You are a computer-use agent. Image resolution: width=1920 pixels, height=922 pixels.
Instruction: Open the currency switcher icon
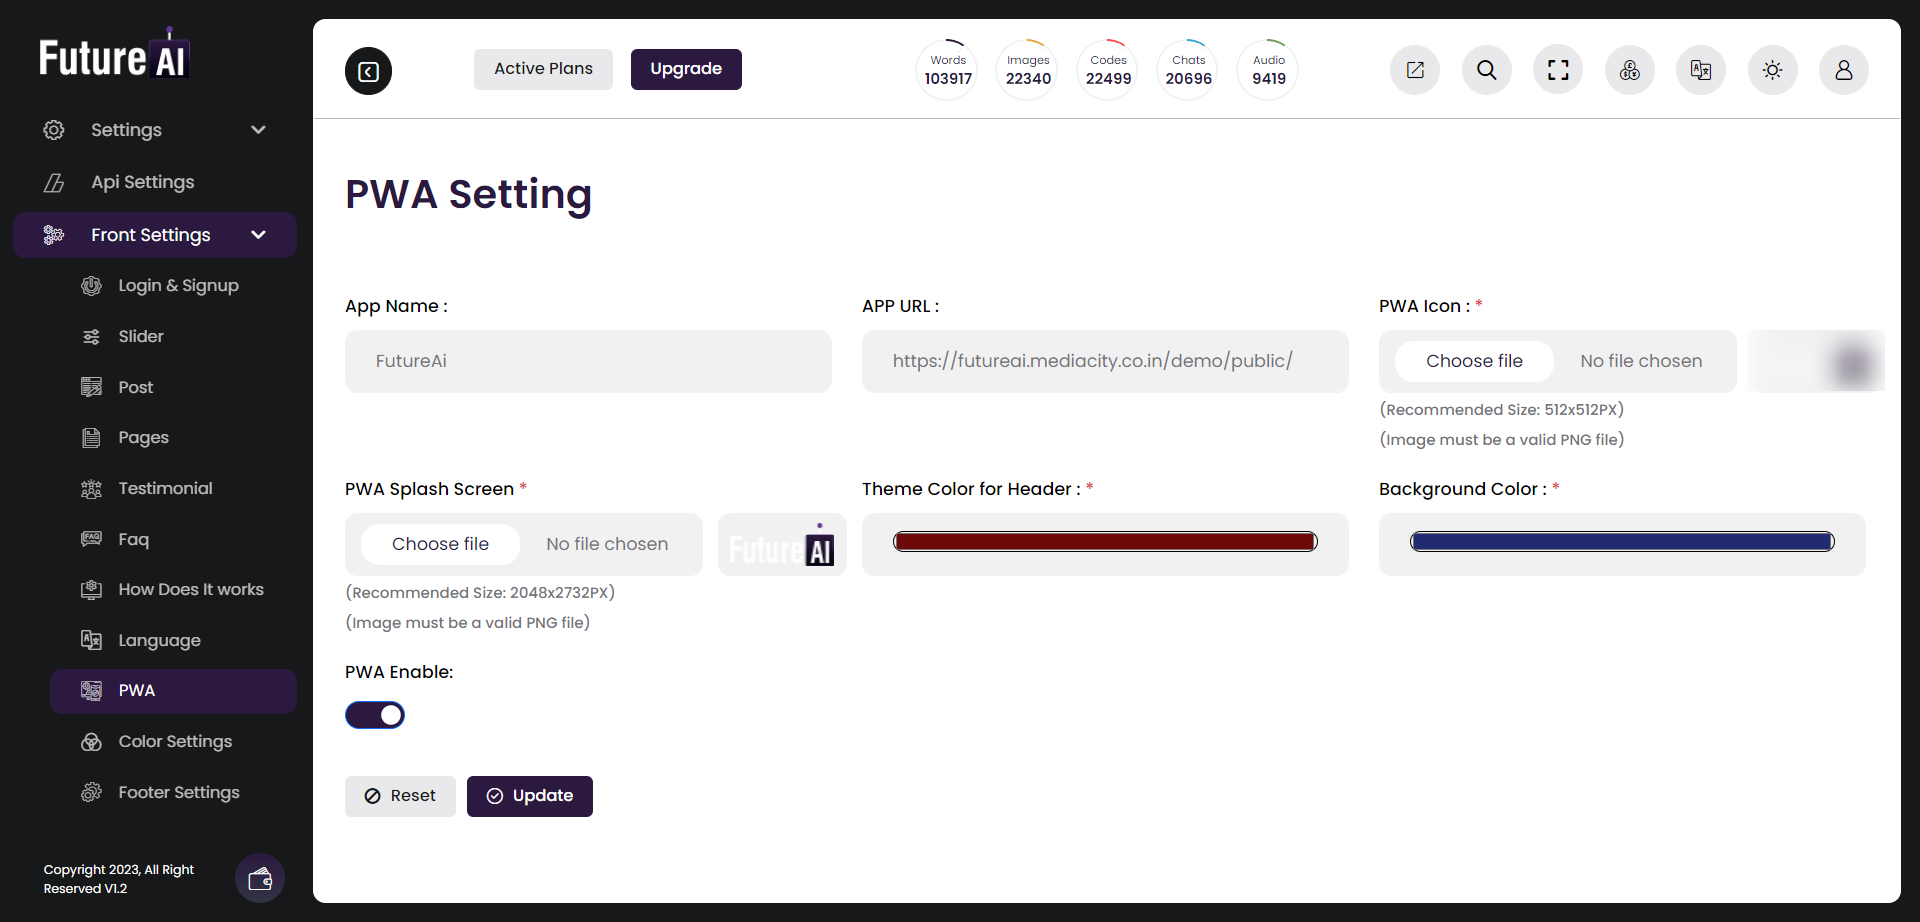tap(1629, 70)
